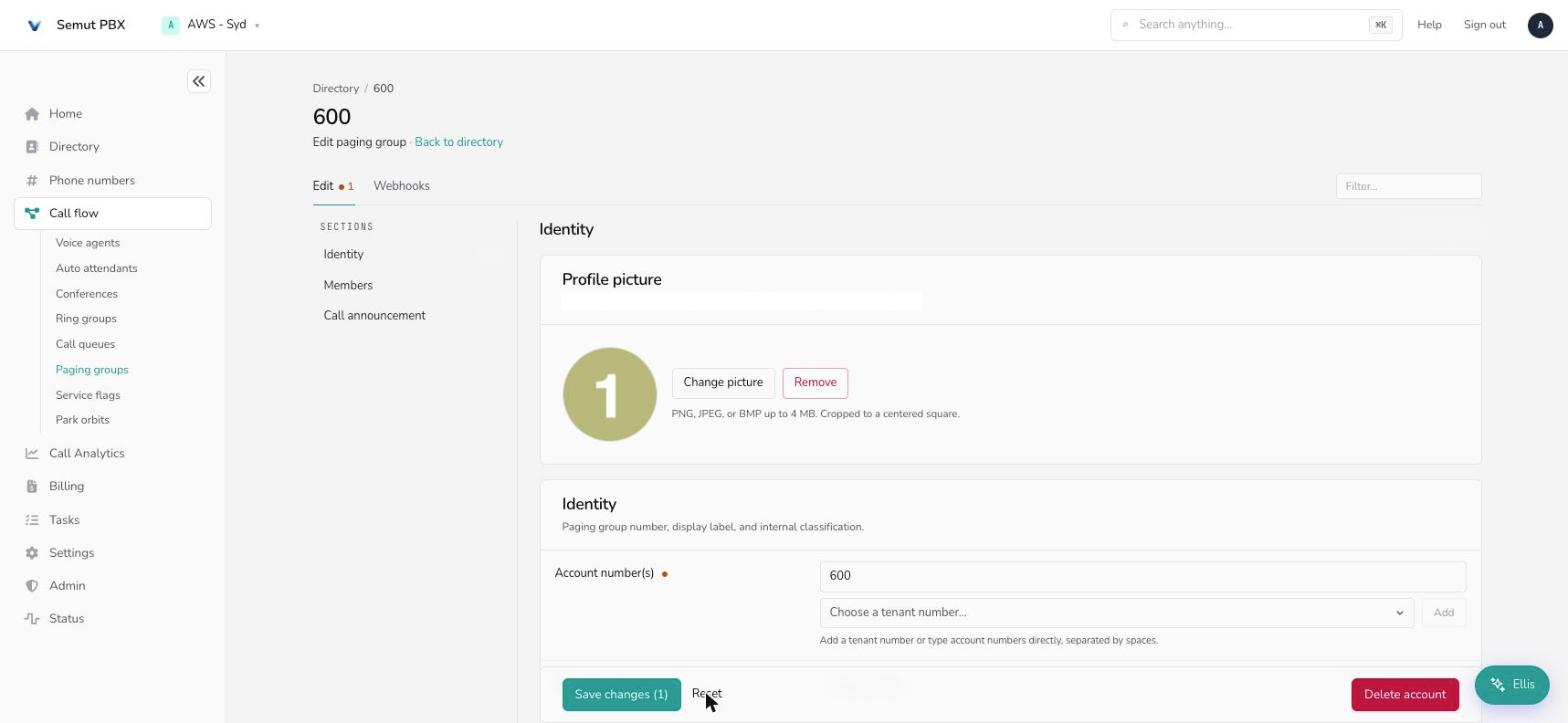Open the Billing icon in the sidebar
The image size is (1568, 723).
coord(32,486)
